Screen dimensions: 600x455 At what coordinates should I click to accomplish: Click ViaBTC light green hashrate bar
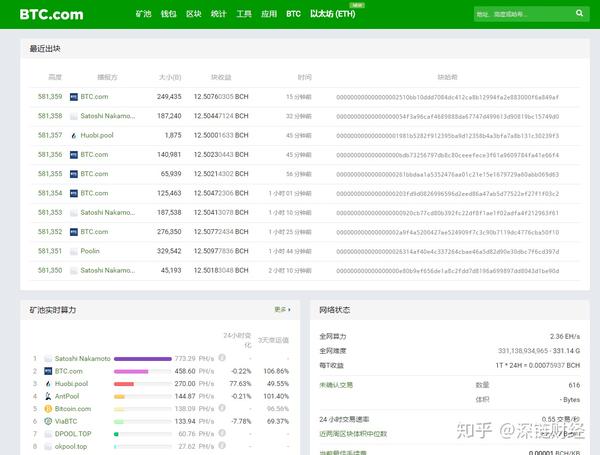point(119,422)
